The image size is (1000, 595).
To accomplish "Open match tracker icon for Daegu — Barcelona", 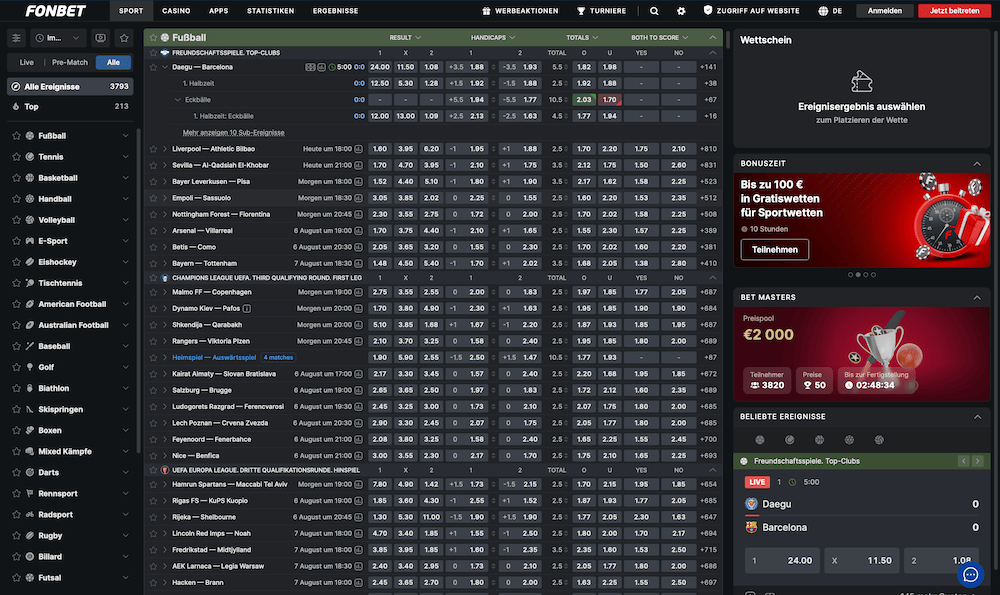I will click(x=310, y=67).
